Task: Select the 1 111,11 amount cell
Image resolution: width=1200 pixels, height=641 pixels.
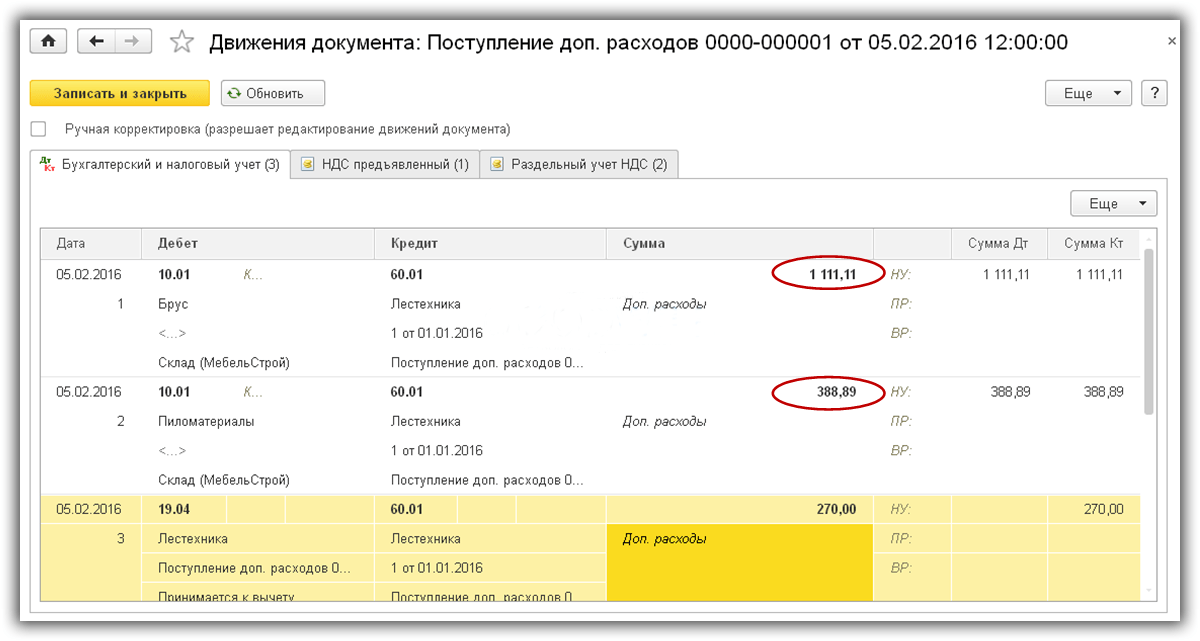Action: click(x=826, y=274)
